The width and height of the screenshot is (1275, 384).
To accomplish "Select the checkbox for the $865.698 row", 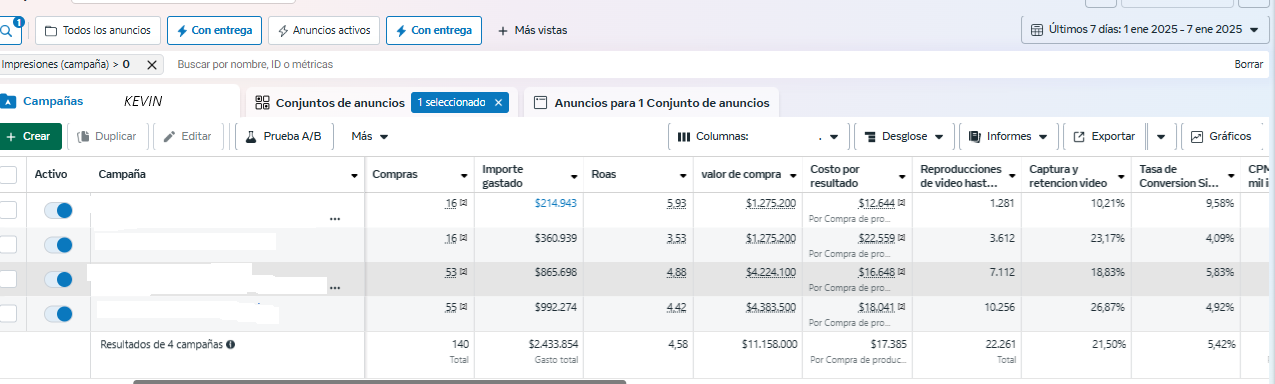I will 8,279.
